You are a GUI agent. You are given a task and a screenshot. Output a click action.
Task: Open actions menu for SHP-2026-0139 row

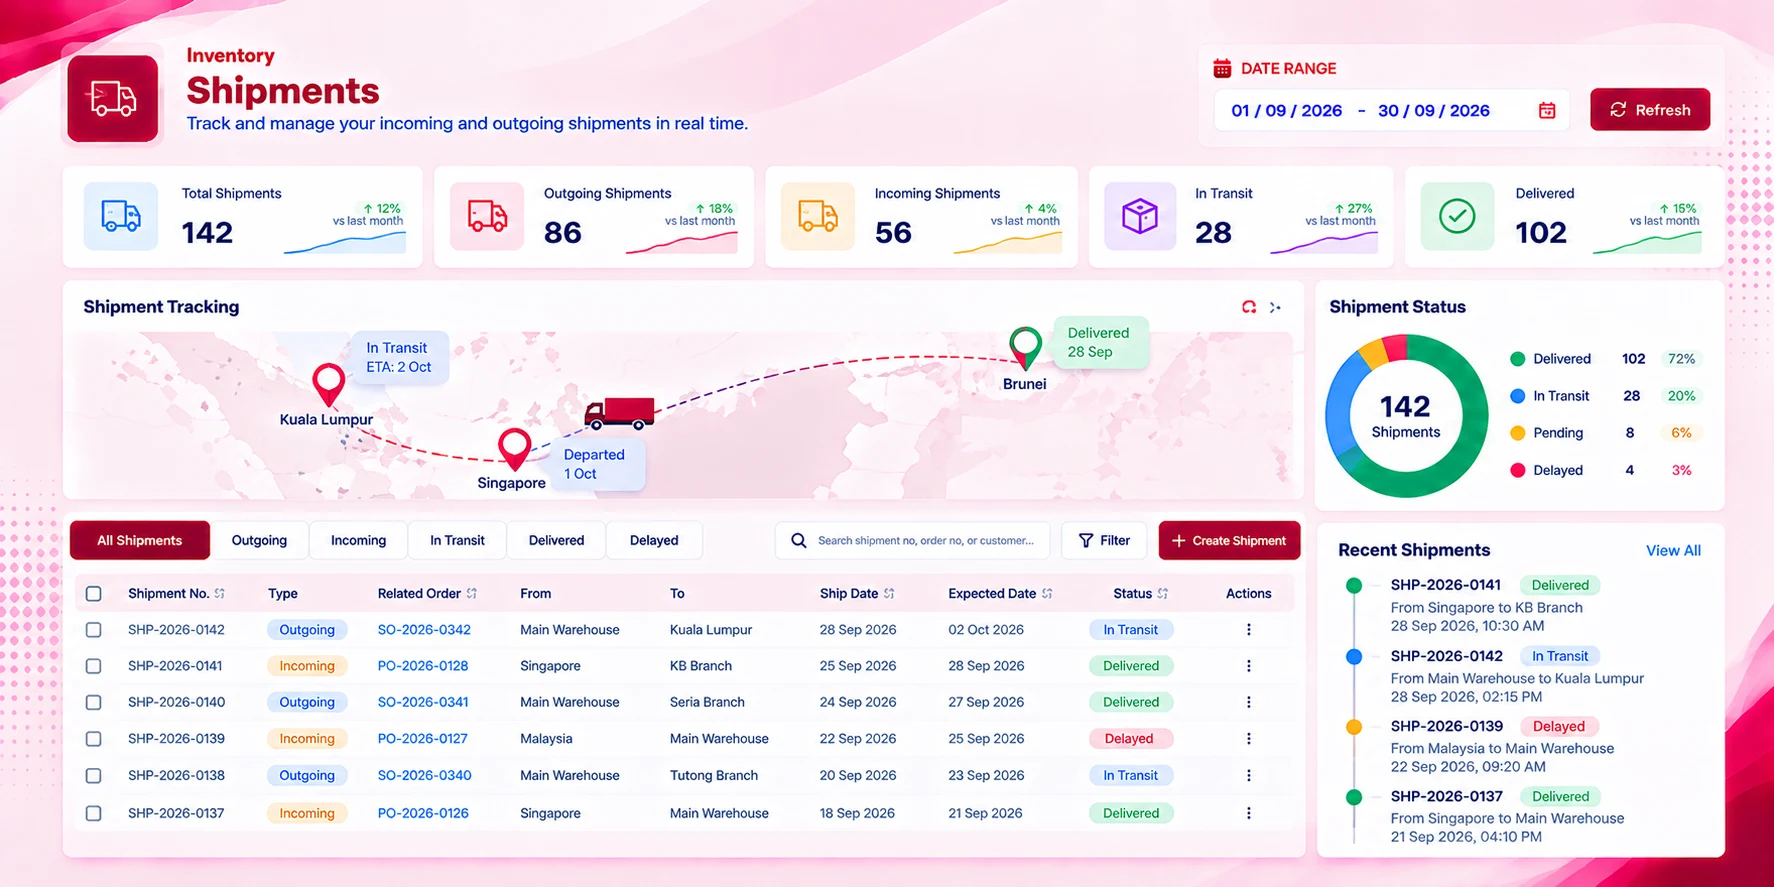pos(1248,739)
